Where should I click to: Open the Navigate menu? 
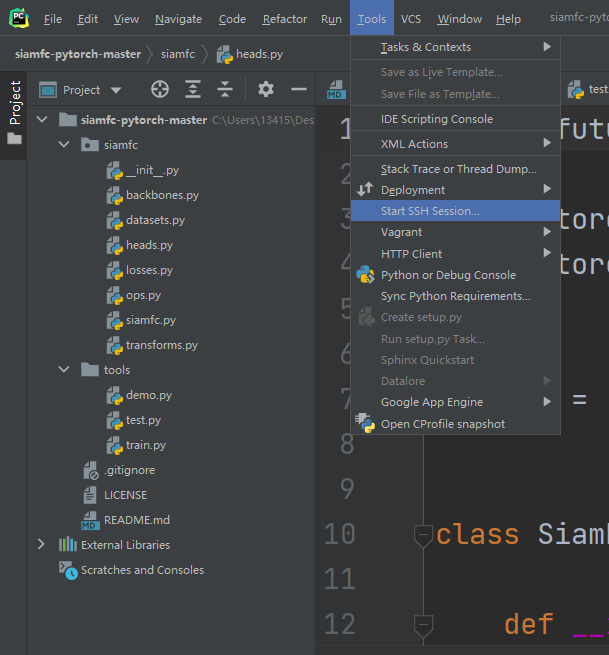click(178, 19)
